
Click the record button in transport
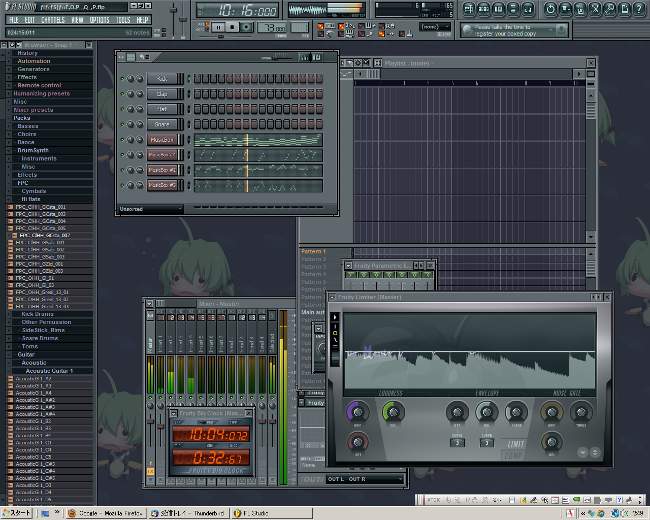246,28
